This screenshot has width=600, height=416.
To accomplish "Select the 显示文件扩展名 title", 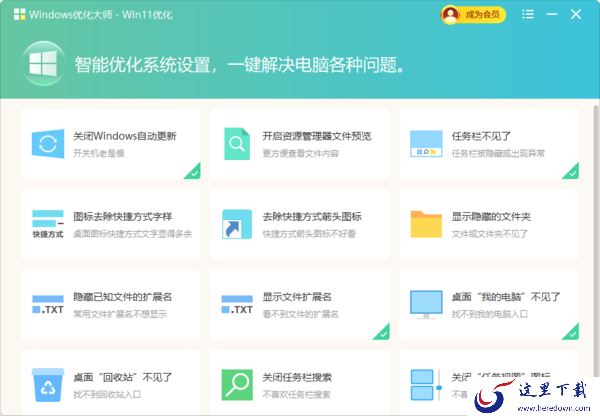I will 297,297.
